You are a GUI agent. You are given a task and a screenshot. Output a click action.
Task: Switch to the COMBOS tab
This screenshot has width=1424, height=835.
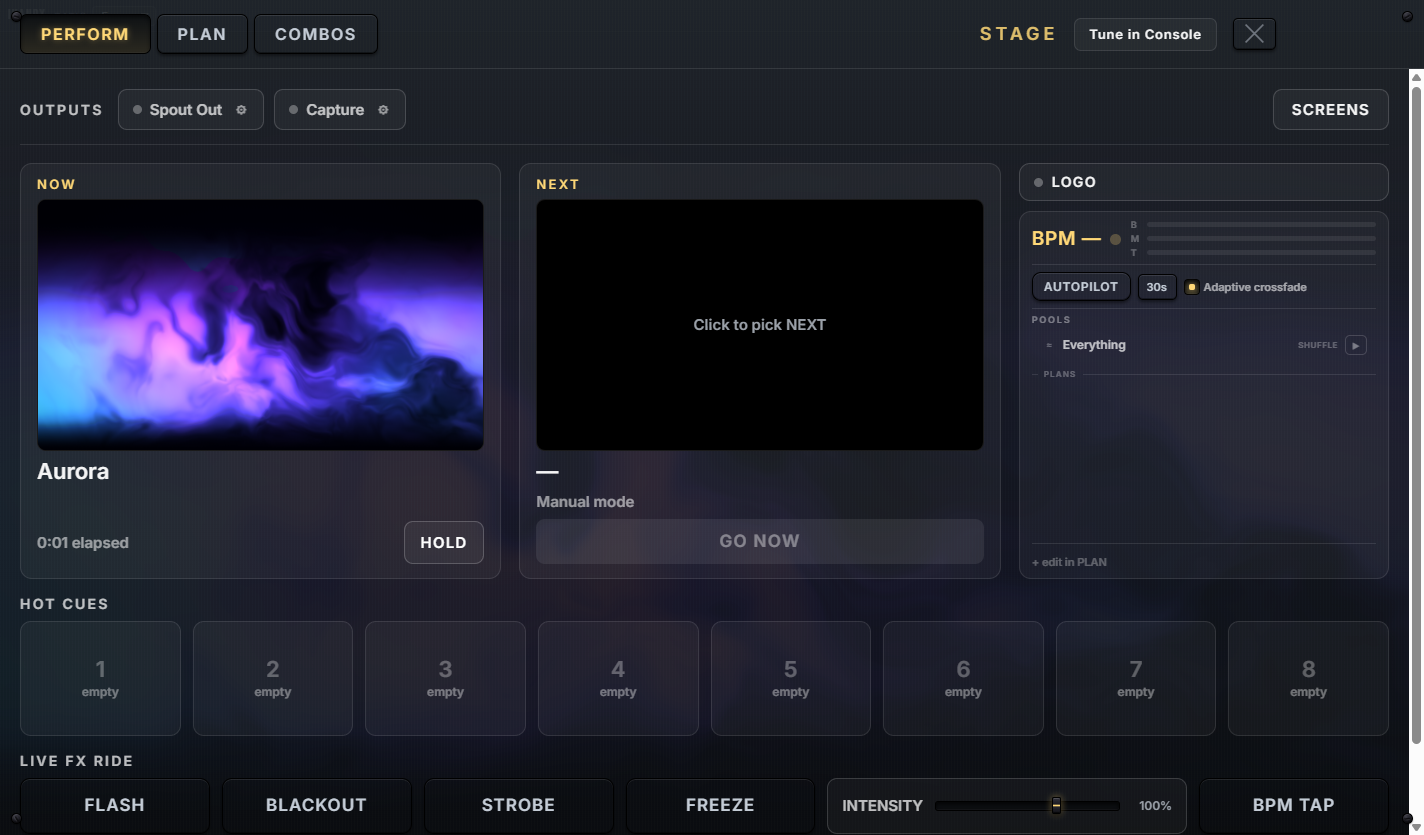tap(316, 34)
